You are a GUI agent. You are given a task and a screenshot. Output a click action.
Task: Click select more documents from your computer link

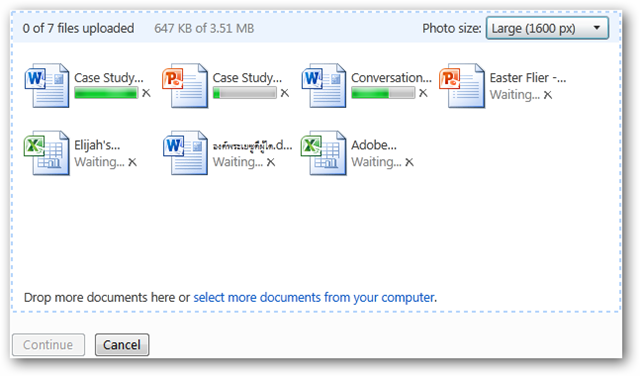coord(313,297)
